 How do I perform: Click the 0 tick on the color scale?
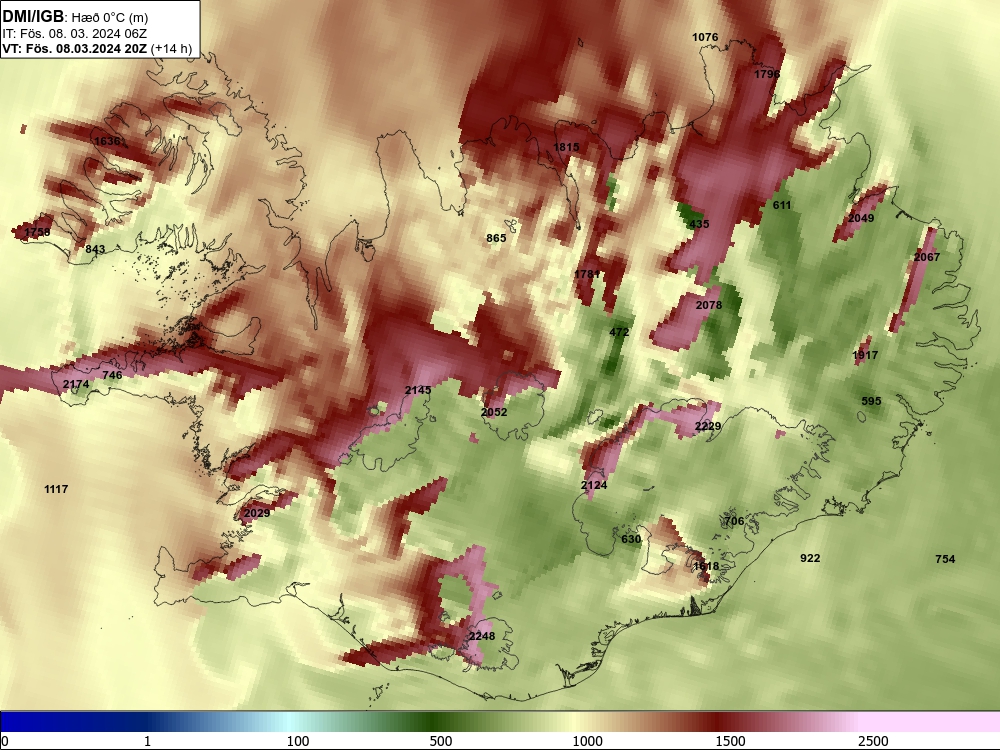tap(5, 741)
